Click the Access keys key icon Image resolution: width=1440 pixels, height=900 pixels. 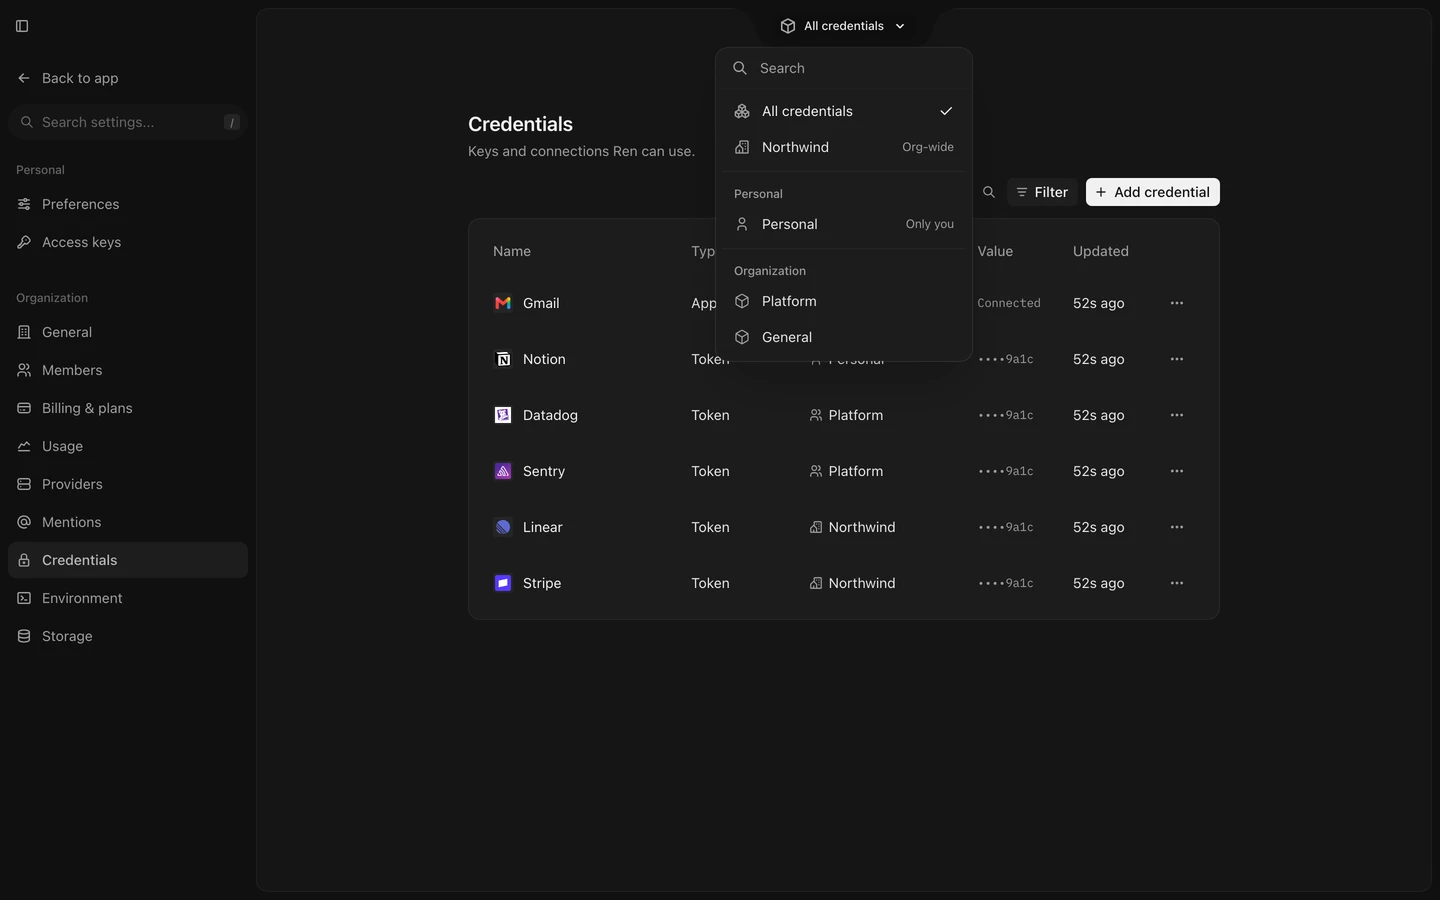click(24, 242)
